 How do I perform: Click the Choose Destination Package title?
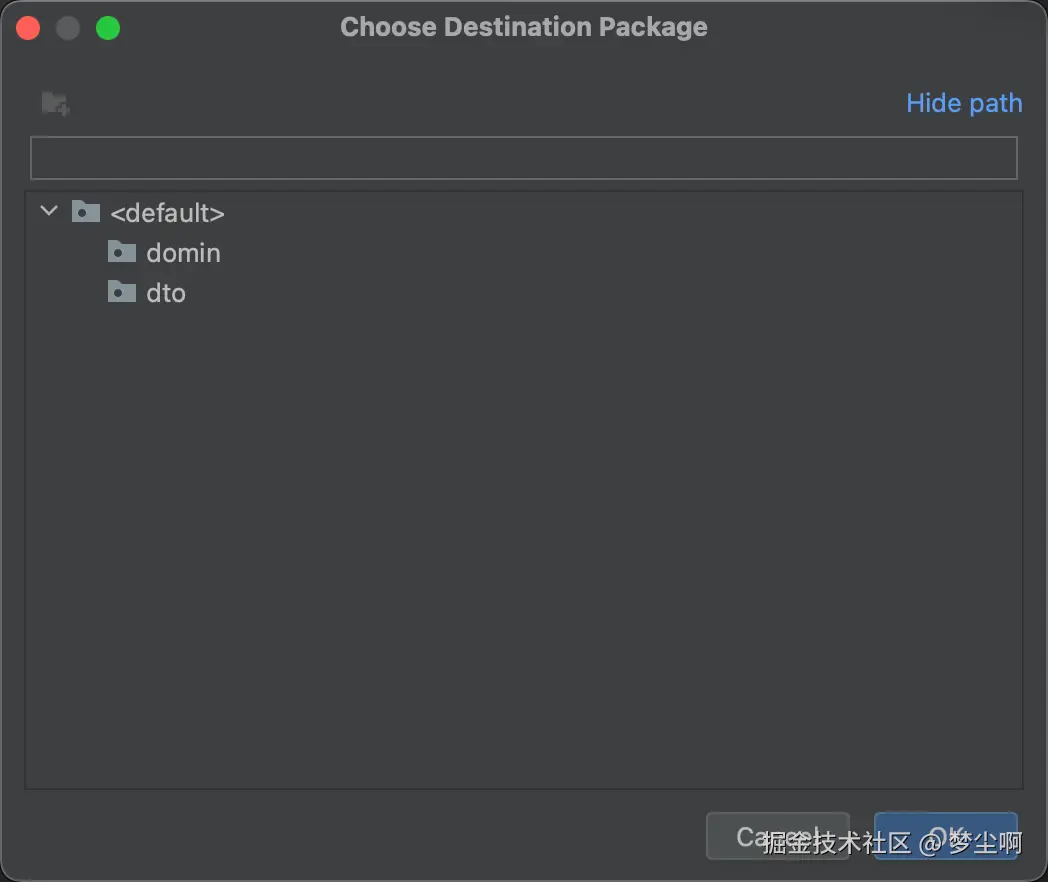point(523,28)
